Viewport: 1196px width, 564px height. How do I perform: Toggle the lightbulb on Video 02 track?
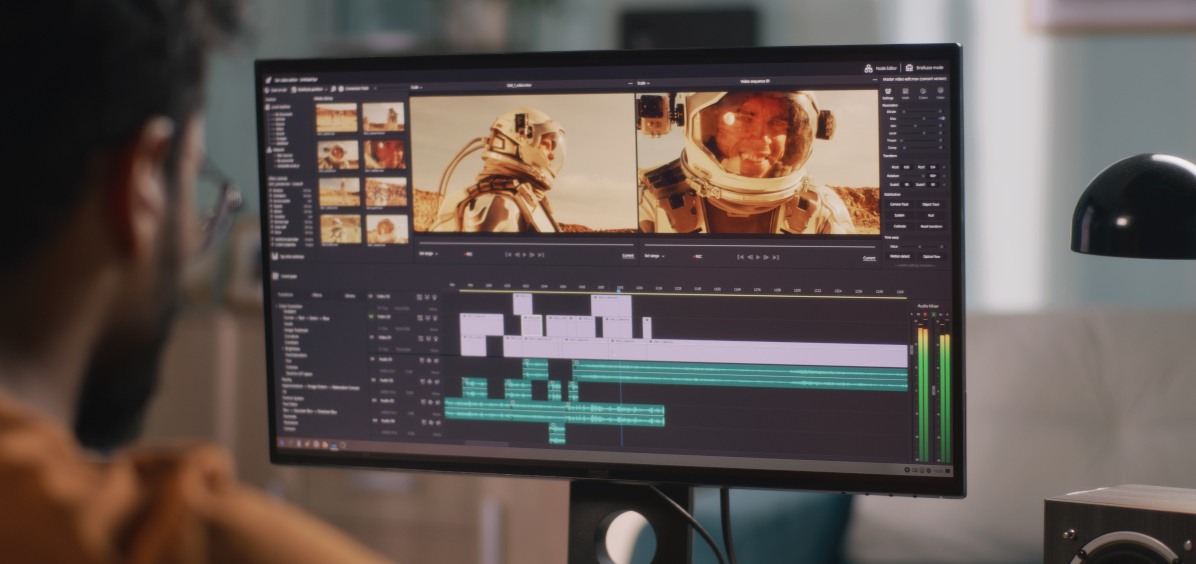(436, 318)
